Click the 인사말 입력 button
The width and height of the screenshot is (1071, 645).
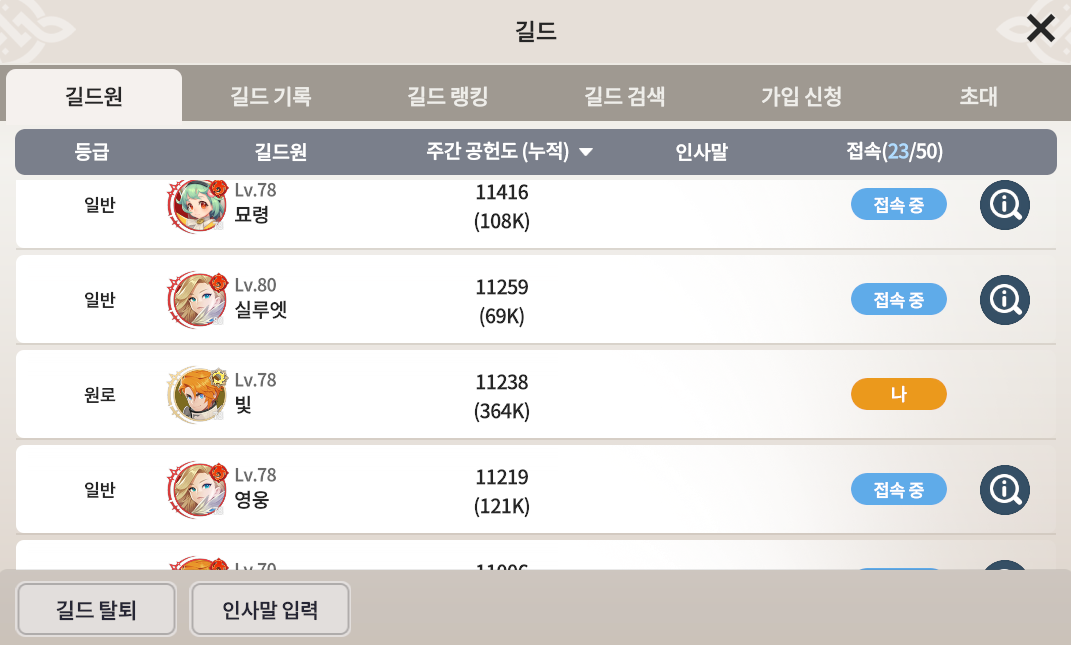270,609
